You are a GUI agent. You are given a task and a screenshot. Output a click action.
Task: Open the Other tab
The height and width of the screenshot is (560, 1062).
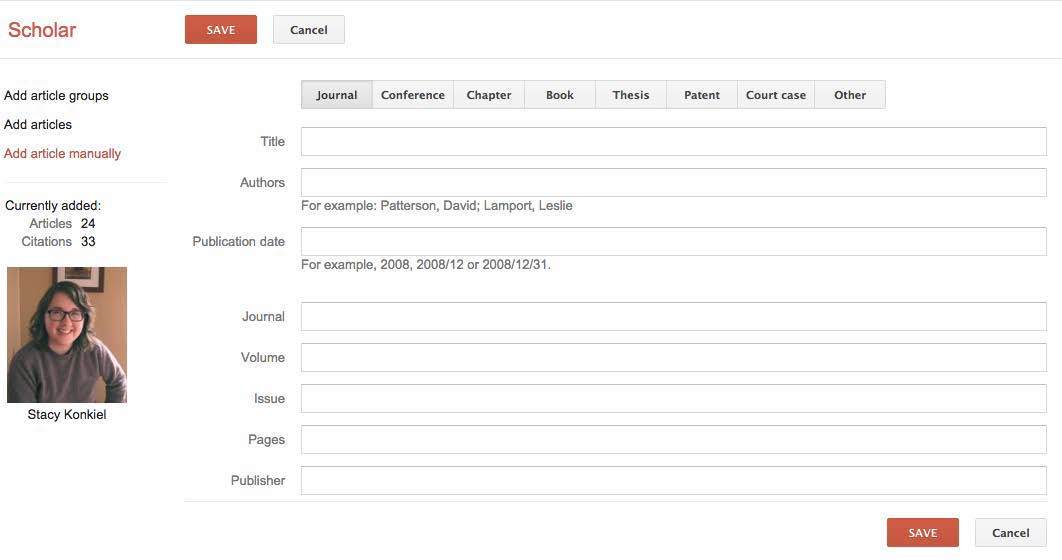[x=850, y=95]
